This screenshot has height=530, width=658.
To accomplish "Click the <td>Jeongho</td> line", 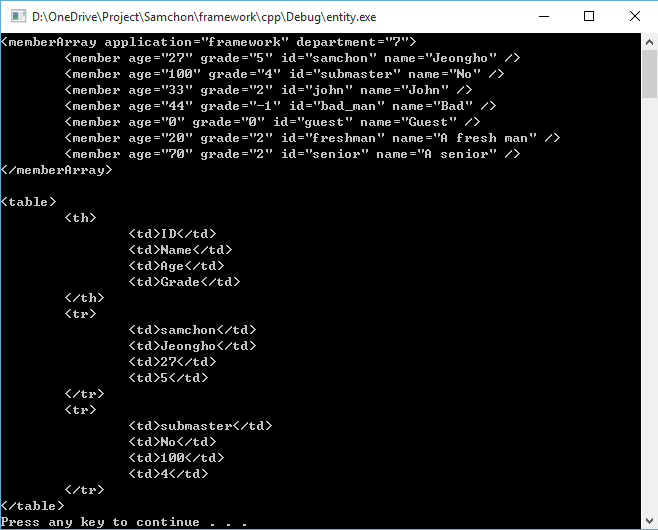I will [192, 346].
